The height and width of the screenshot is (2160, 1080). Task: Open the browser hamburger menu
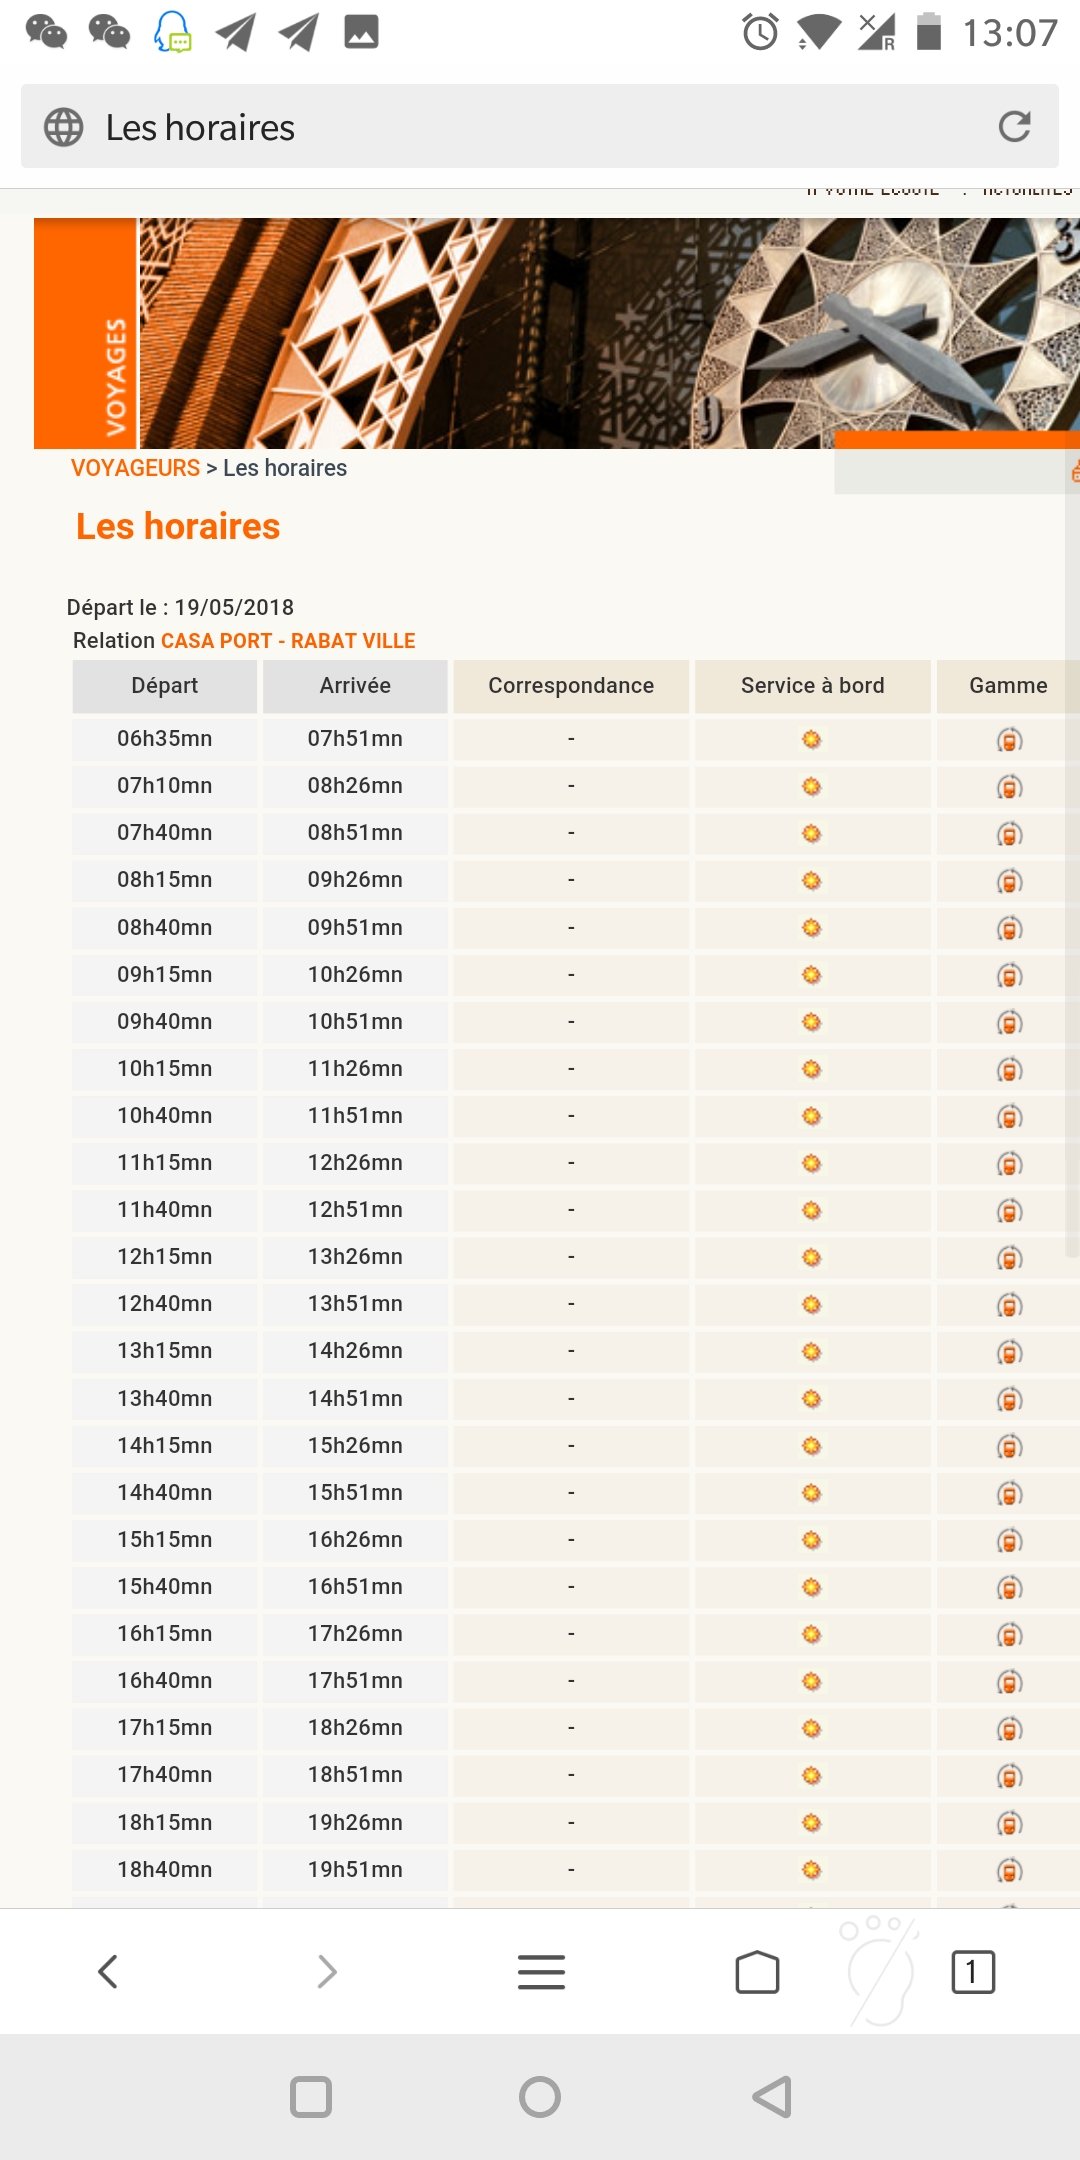tap(541, 1972)
